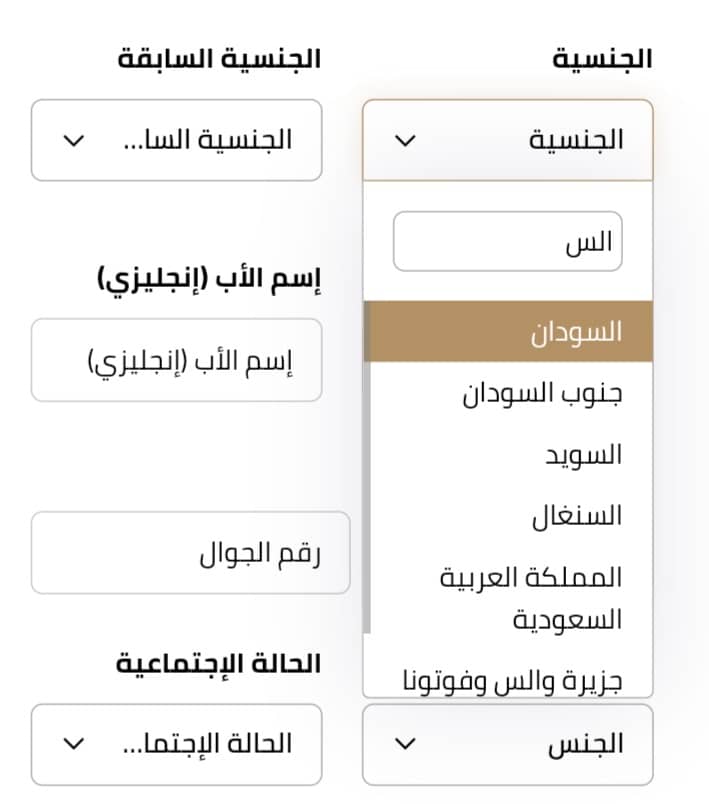Expand the الجنس dropdown
Screen dimensions: 709x804
pyautogui.click(x=507, y=744)
